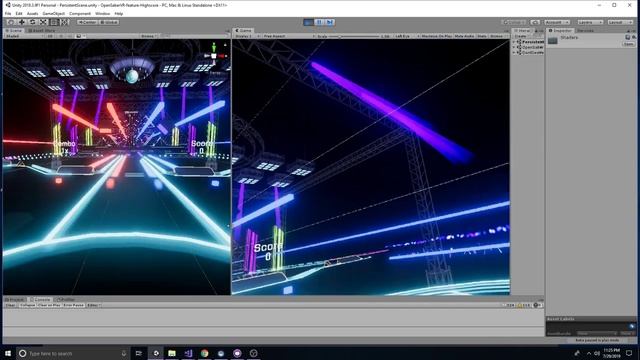Switch to the Hierarchy tab

coord(522,31)
